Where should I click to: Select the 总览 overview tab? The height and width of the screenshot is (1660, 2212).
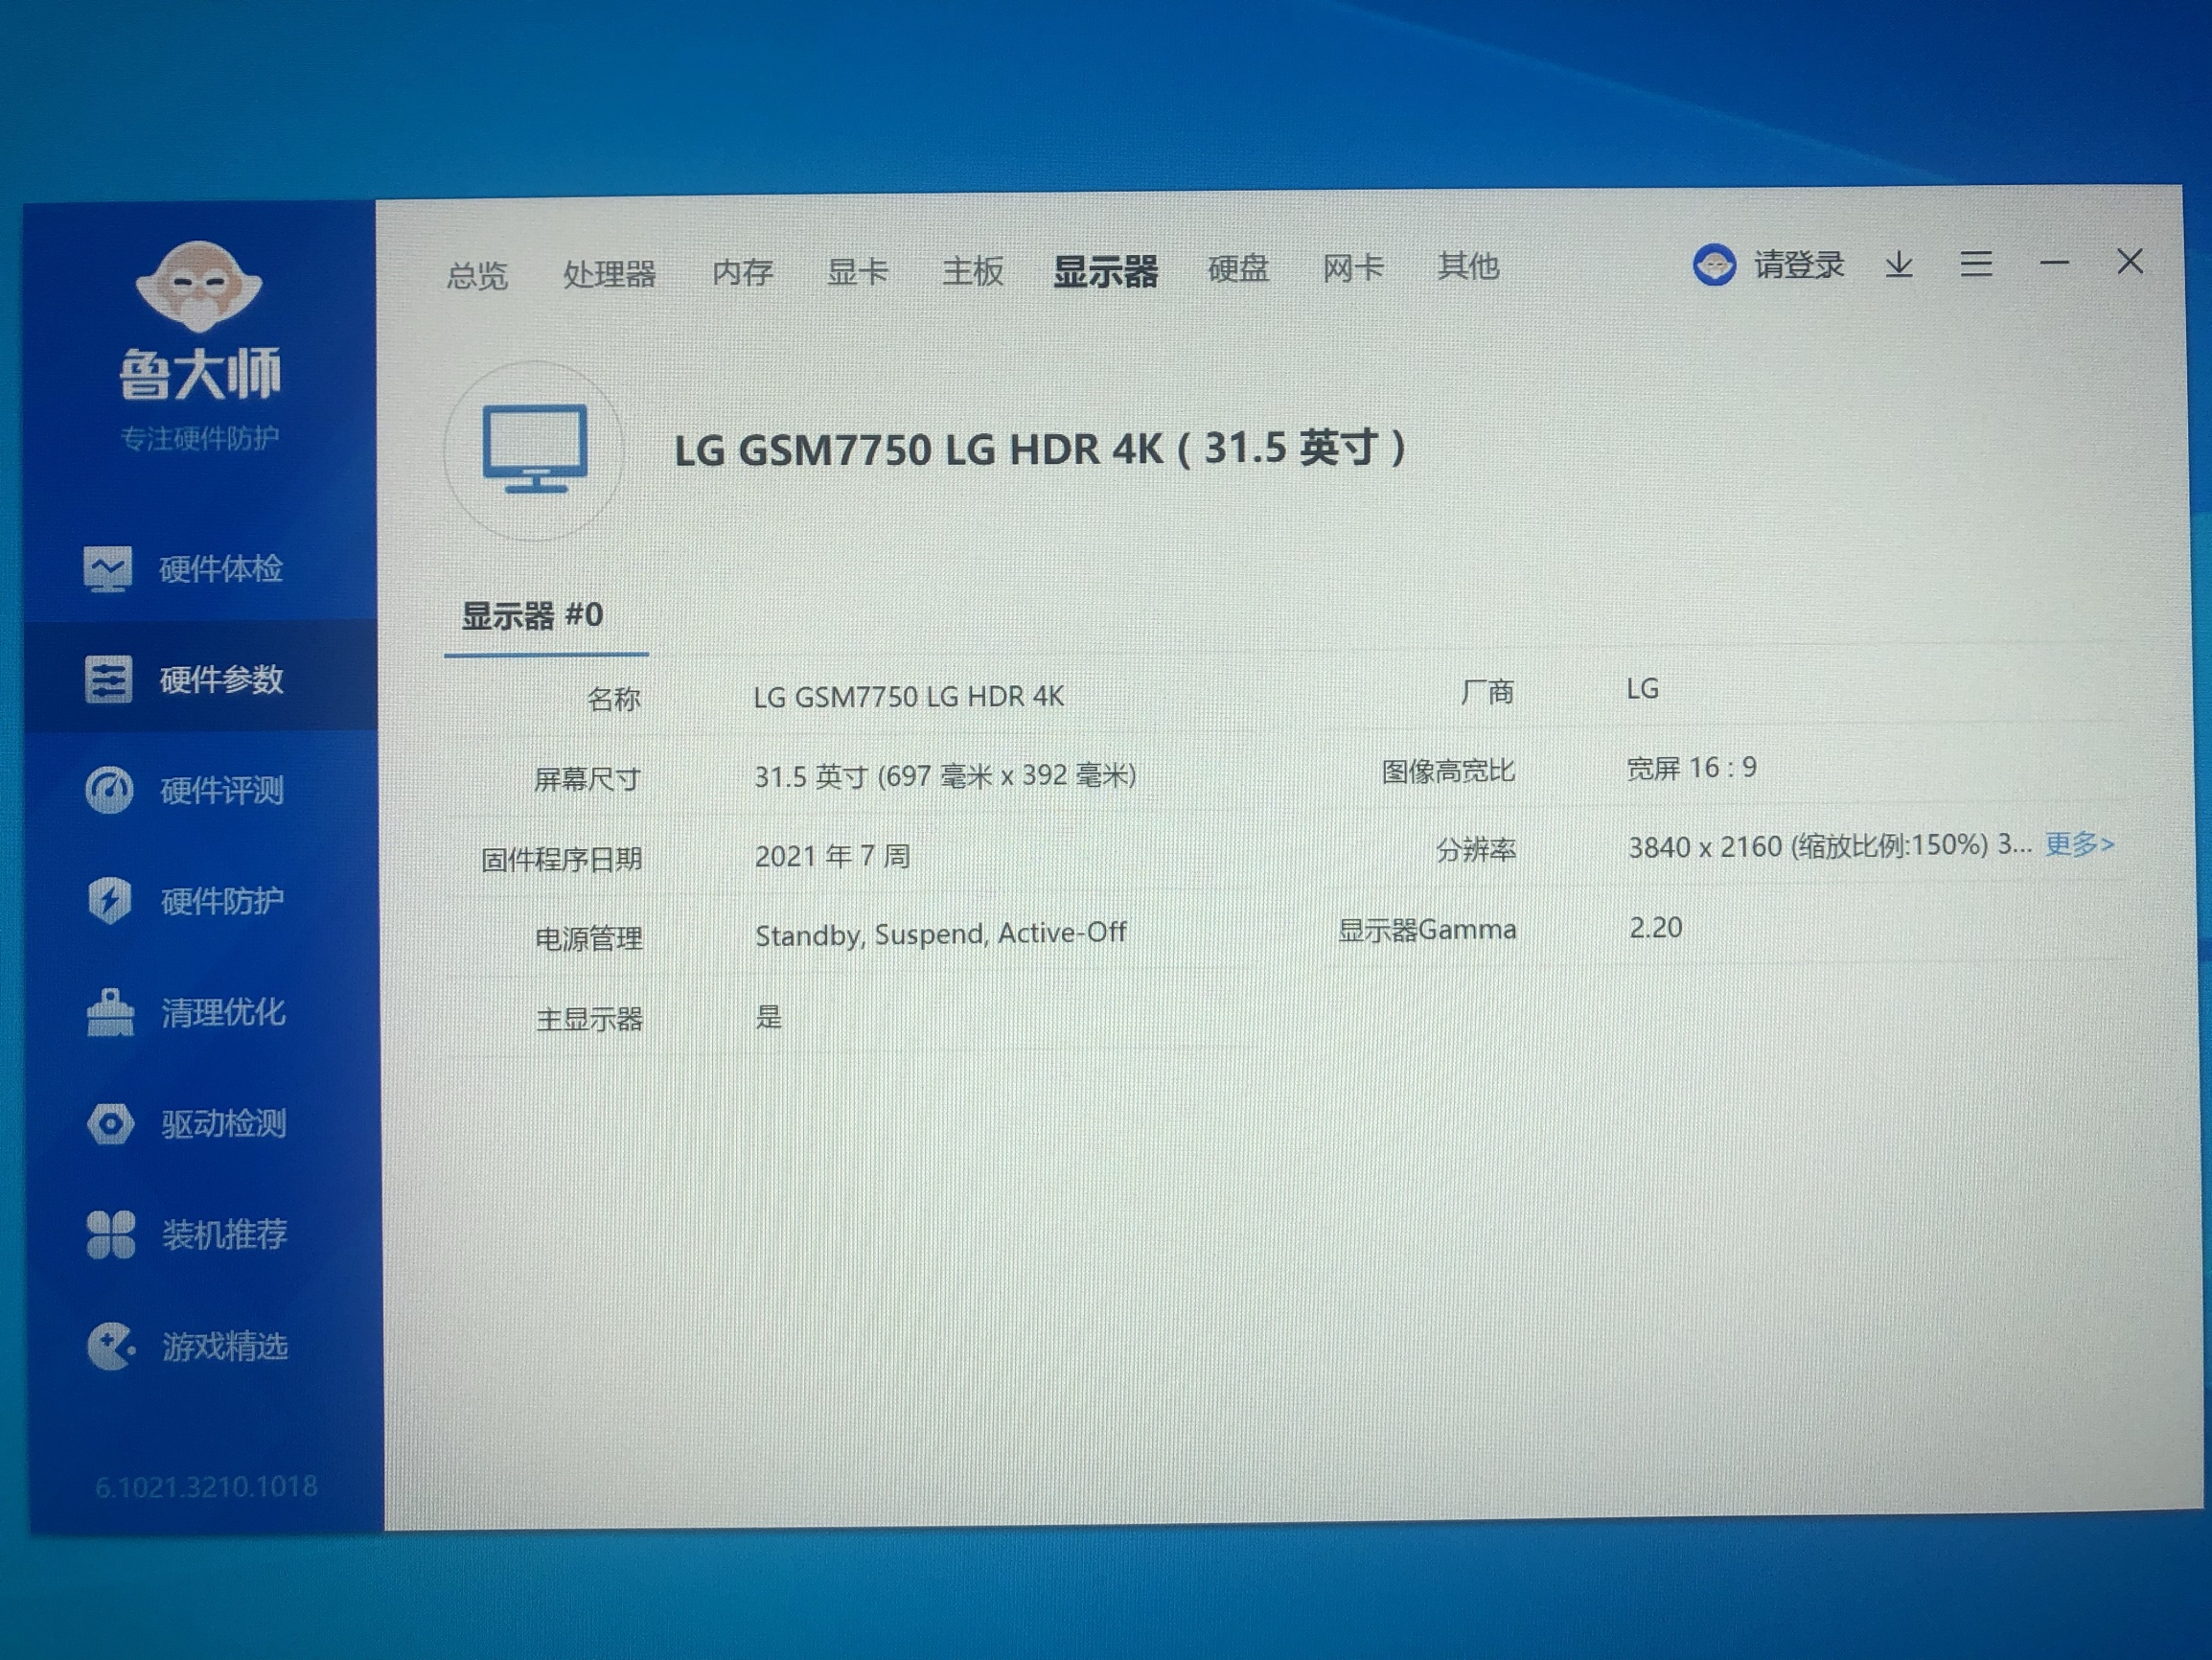pos(477,275)
